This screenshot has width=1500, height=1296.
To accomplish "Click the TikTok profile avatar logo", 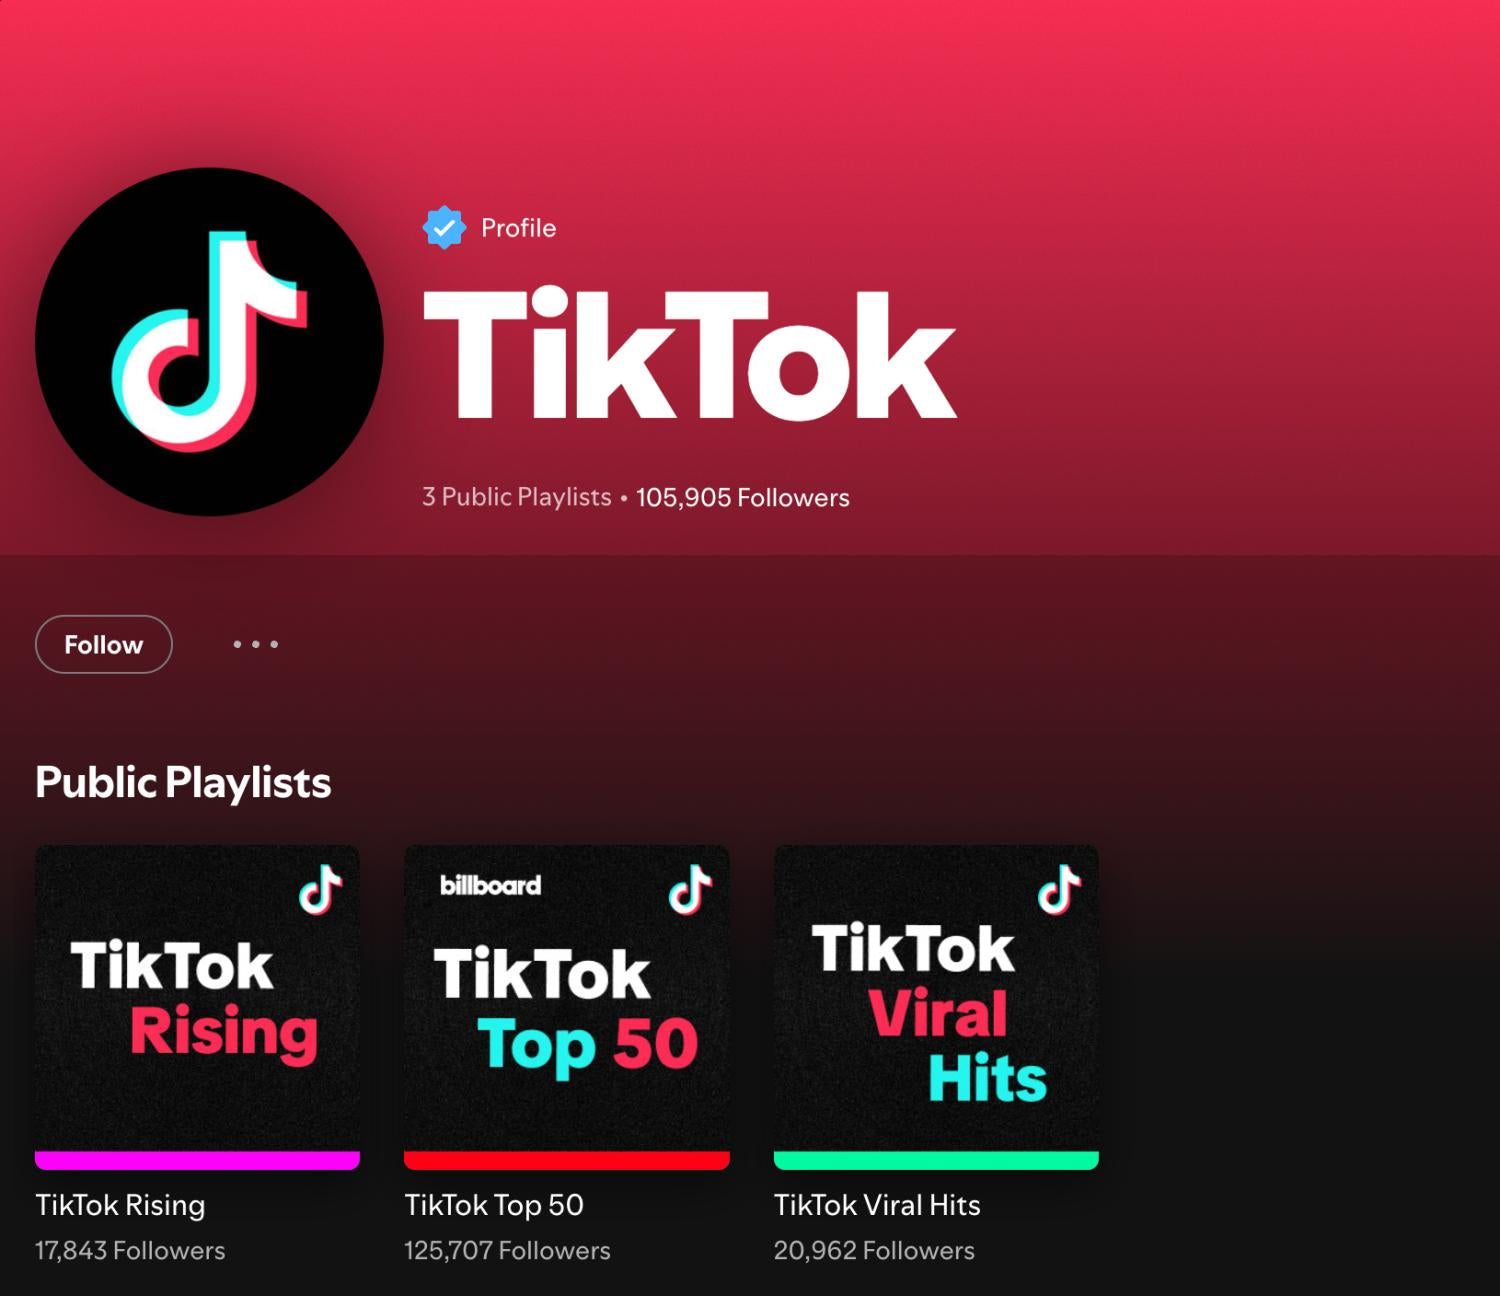I will 209,342.
